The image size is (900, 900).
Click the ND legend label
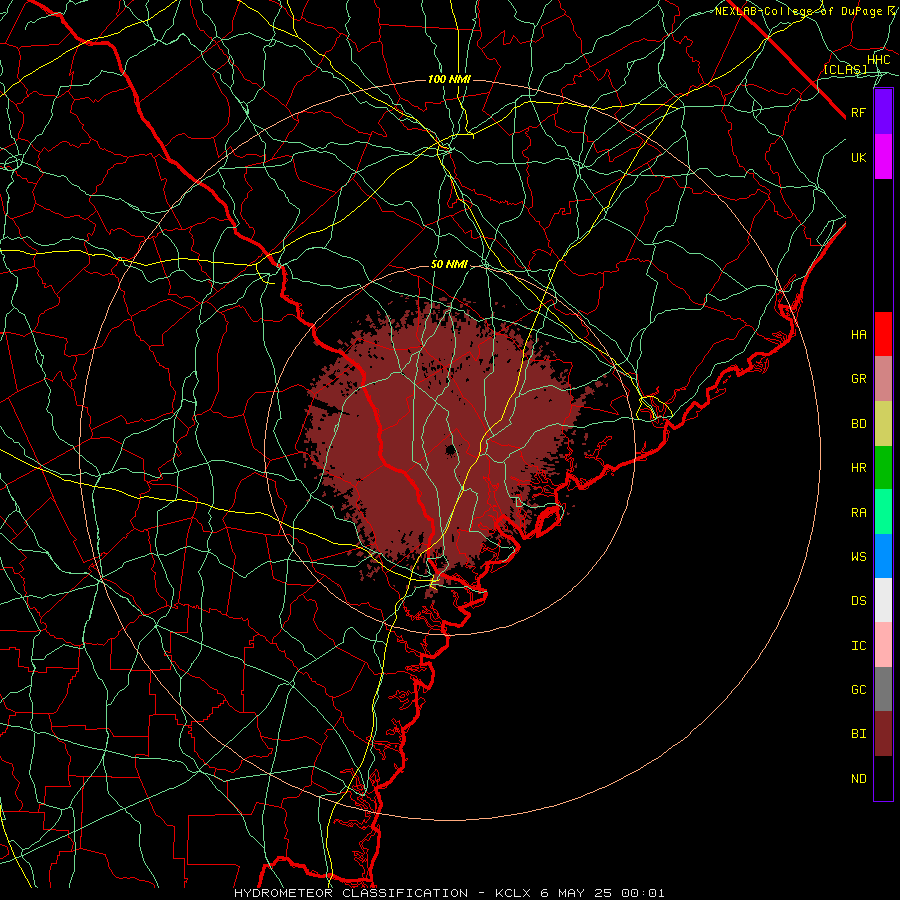pyautogui.click(x=858, y=779)
